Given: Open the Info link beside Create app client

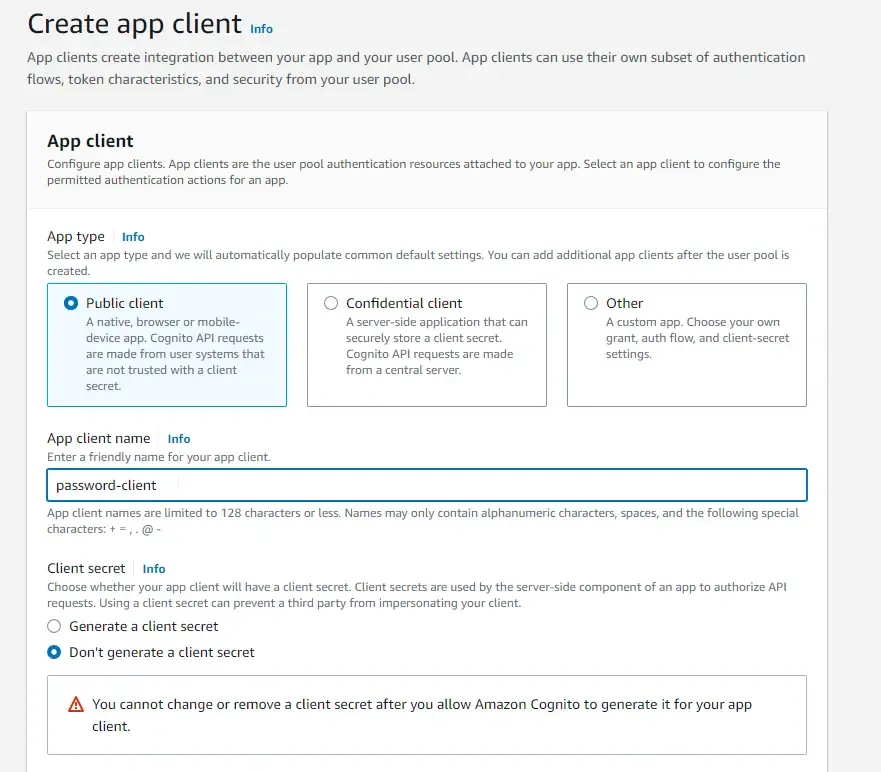Looking at the screenshot, I should (261, 29).
